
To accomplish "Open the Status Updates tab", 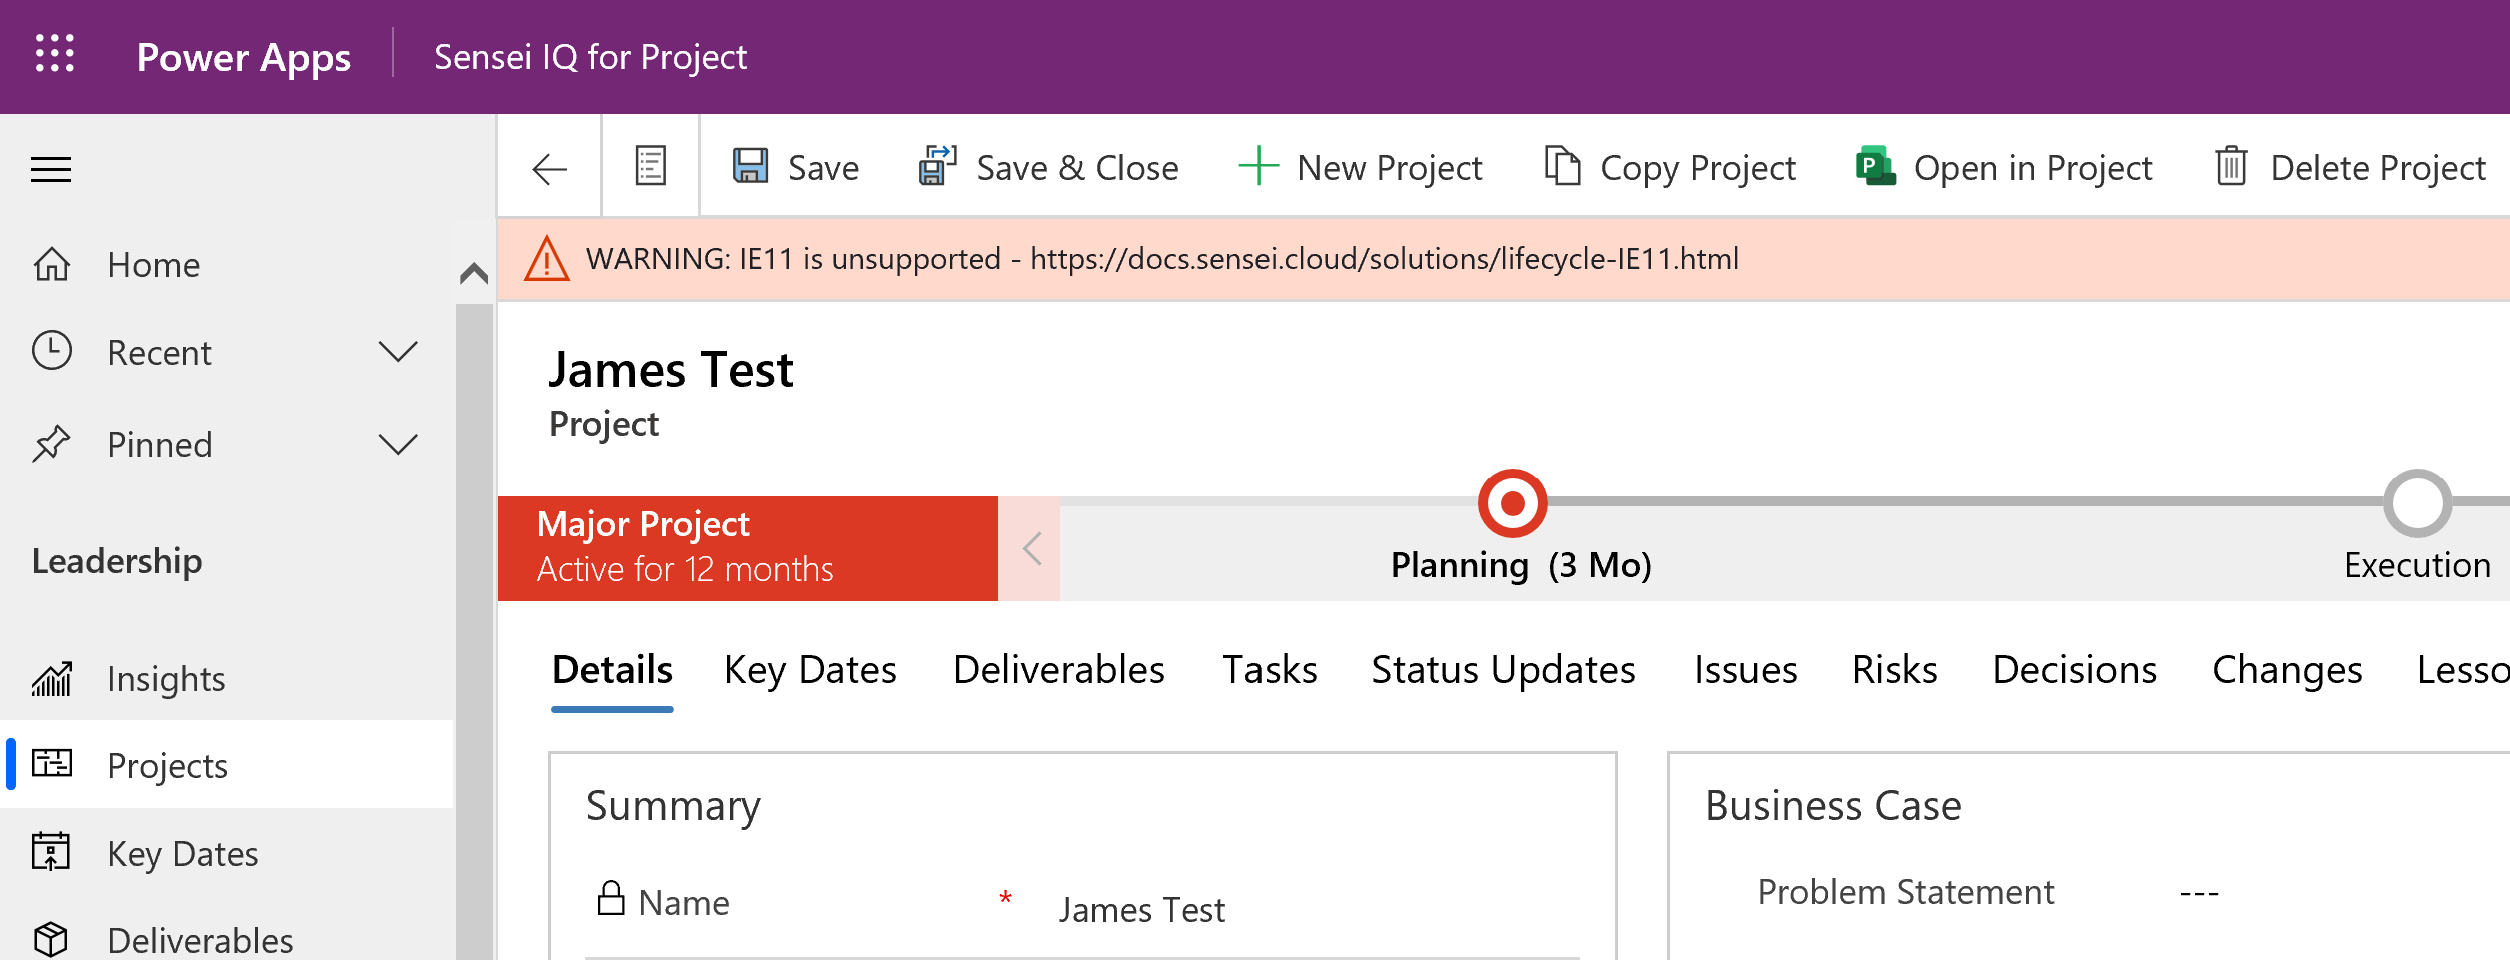I will point(1503,670).
